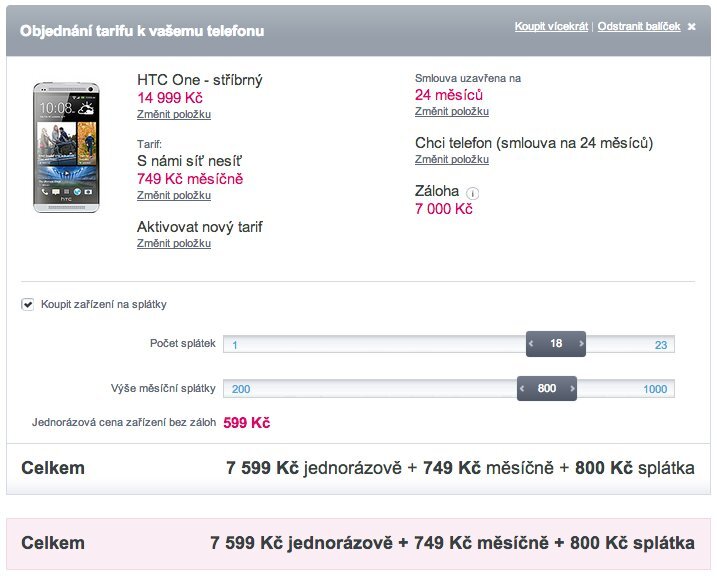Open the Koupit vícekrát link
The height and width of the screenshot is (577, 717).
(551, 26)
